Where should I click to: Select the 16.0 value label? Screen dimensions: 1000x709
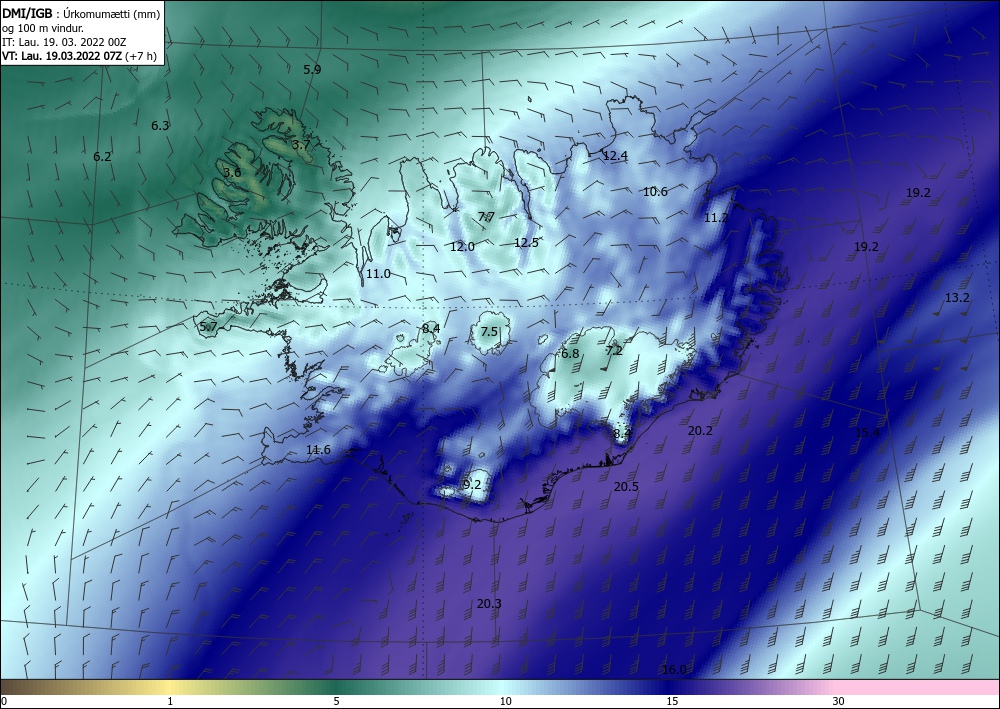pyautogui.click(x=674, y=670)
